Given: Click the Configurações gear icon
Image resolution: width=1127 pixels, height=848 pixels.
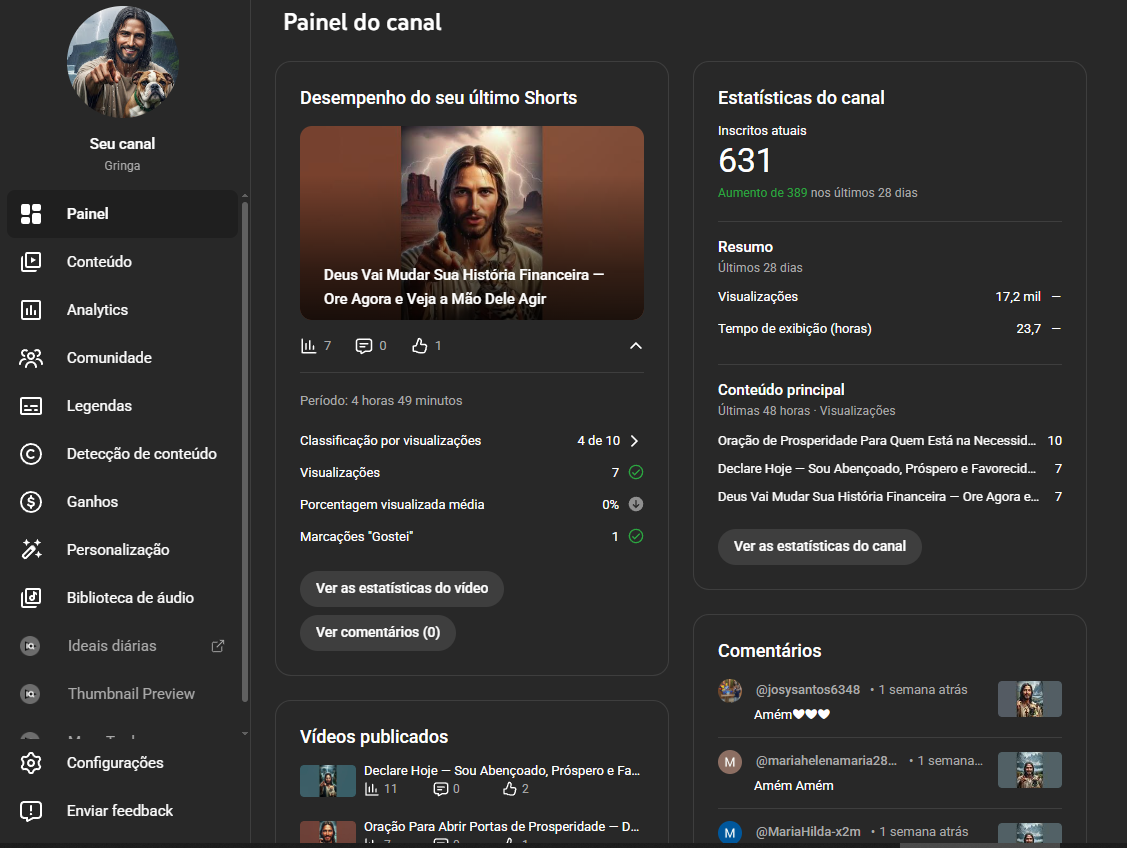Looking at the screenshot, I should 31,762.
